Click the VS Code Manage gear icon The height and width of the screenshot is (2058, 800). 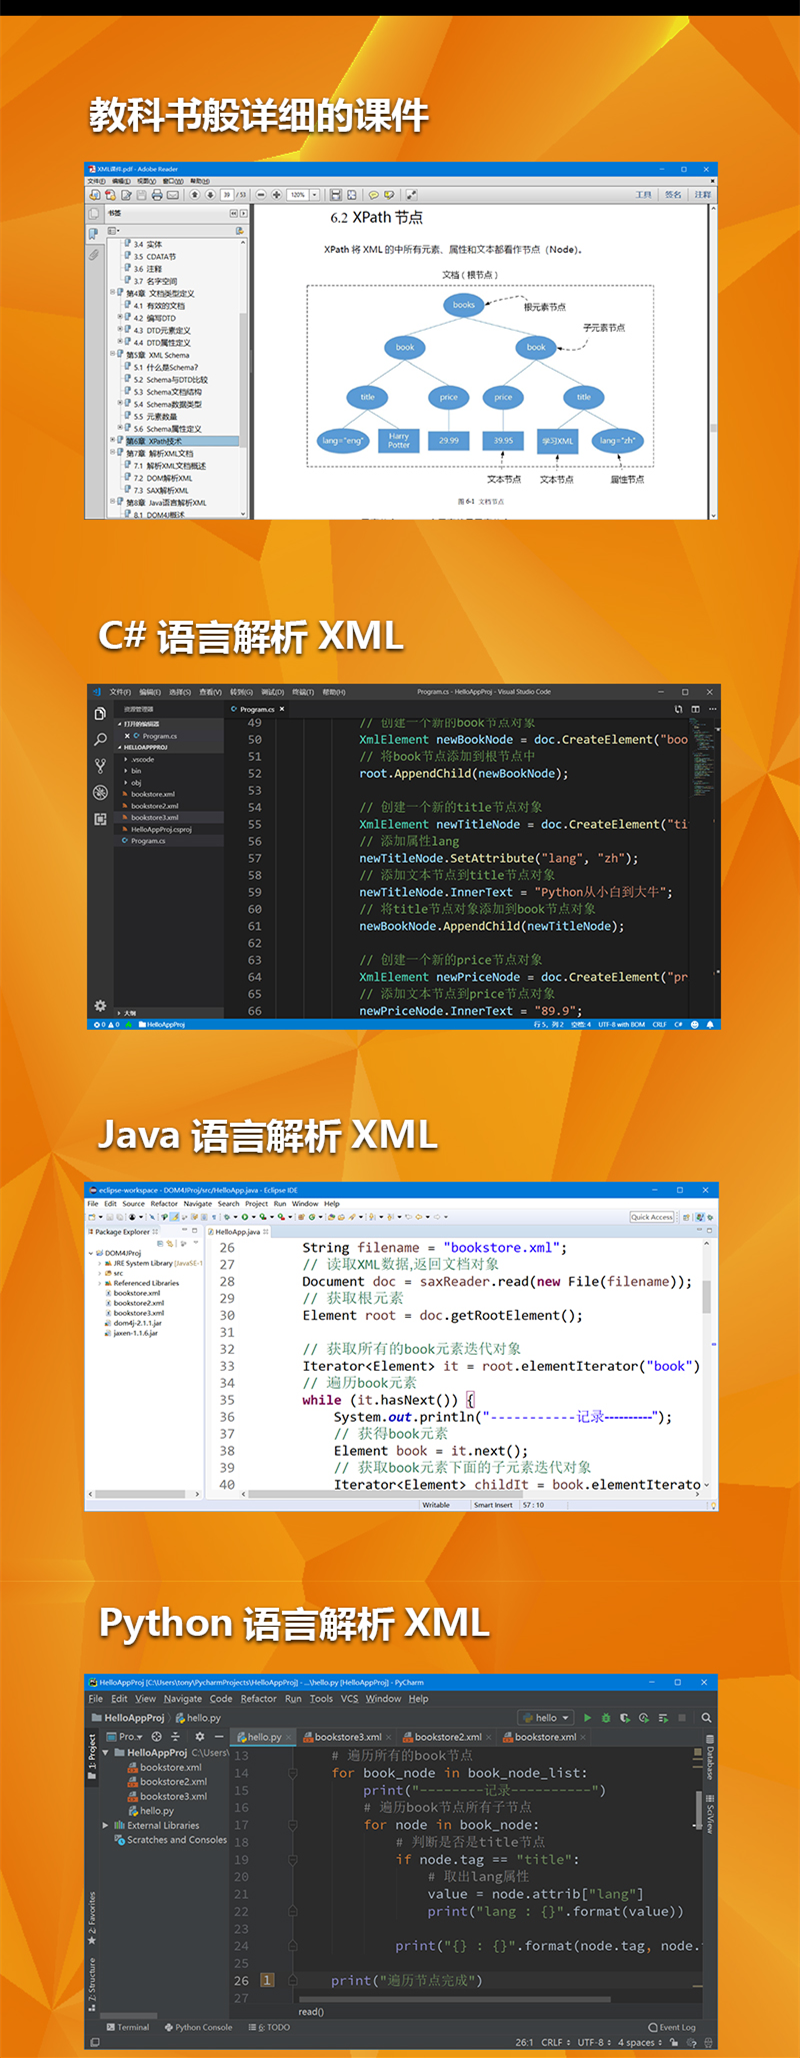click(100, 1005)
